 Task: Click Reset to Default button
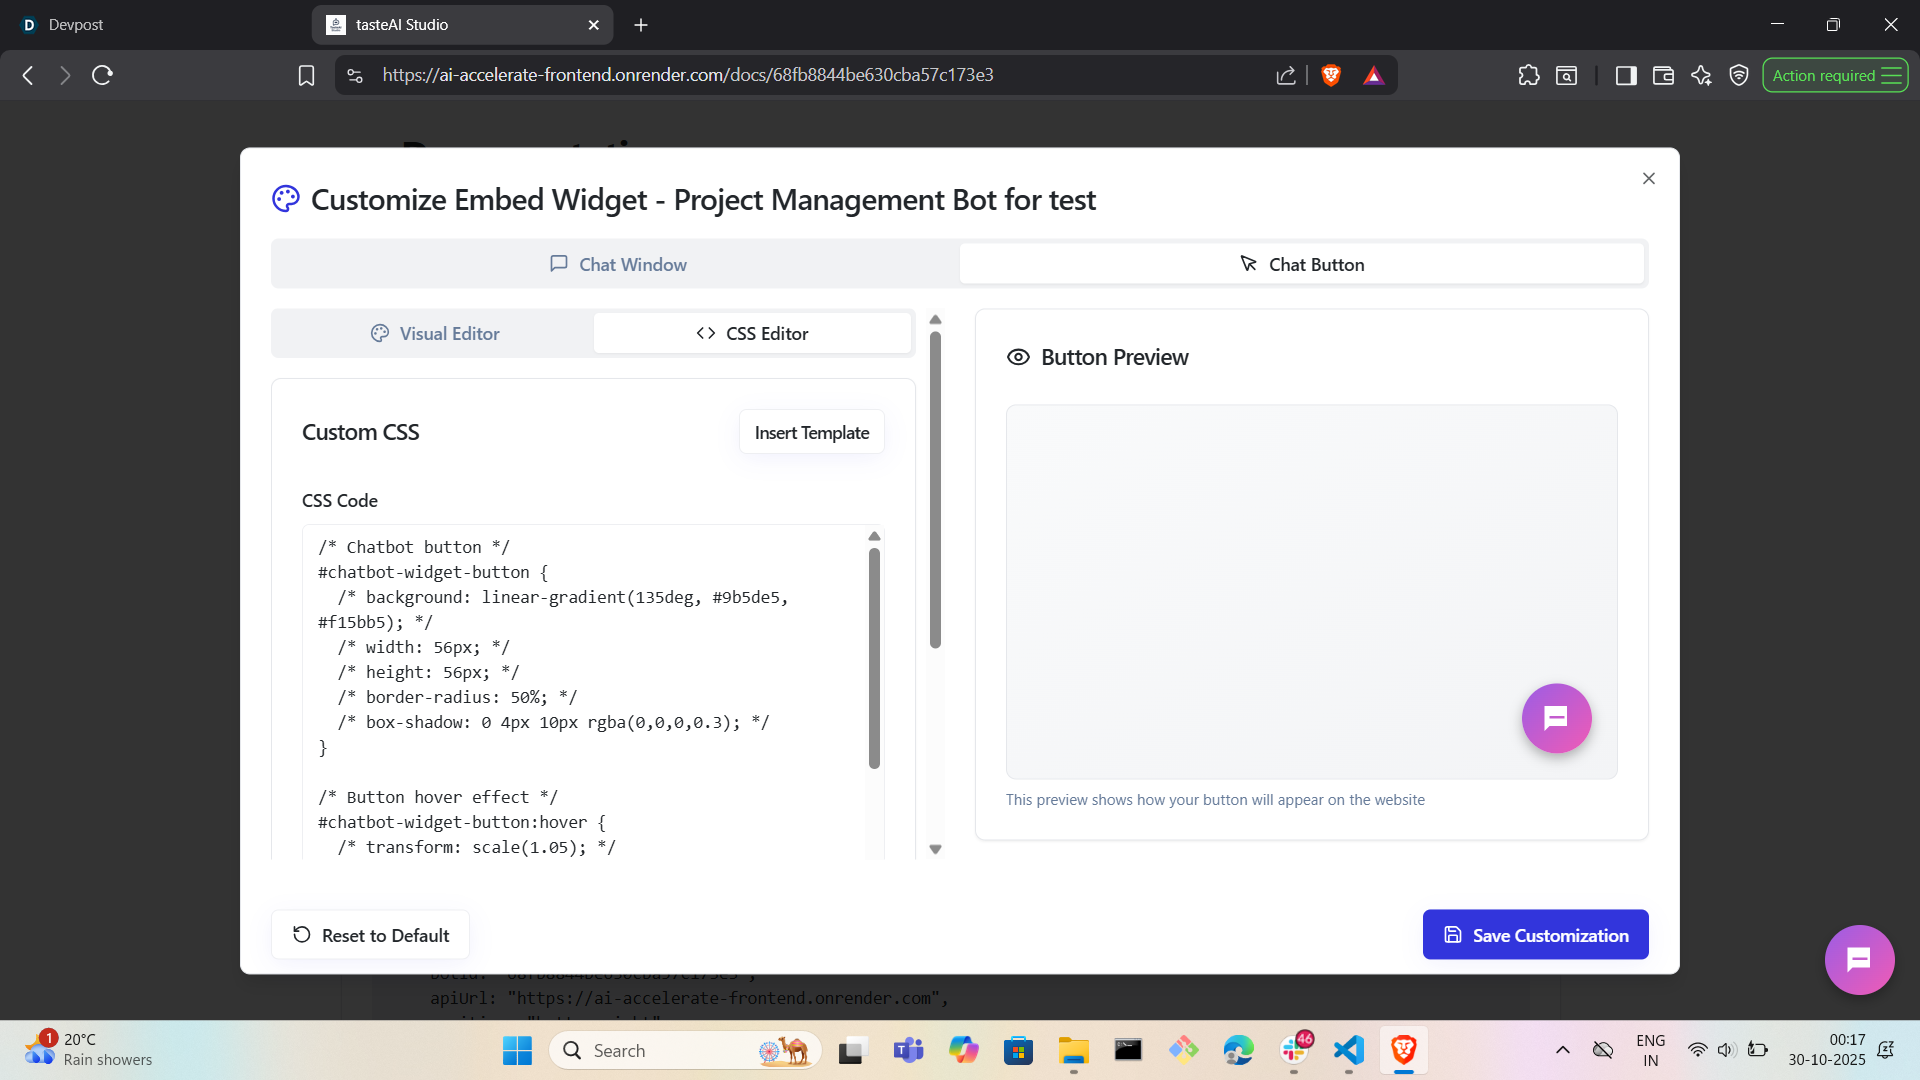click(370, 935)
